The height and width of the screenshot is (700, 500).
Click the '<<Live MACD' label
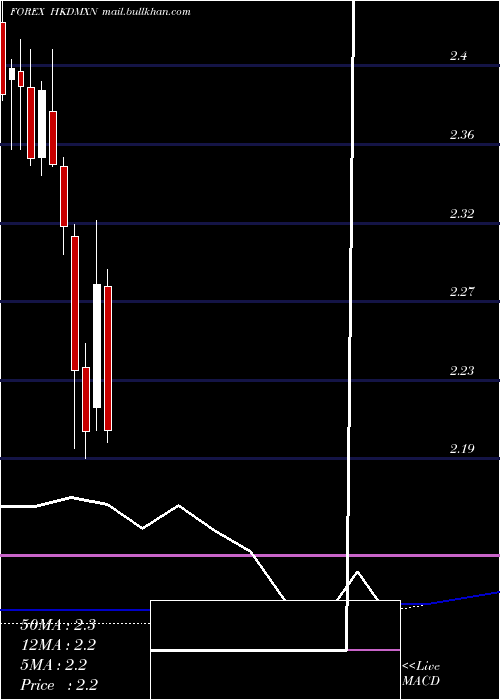pyautogui.click(x=421, y=674)
